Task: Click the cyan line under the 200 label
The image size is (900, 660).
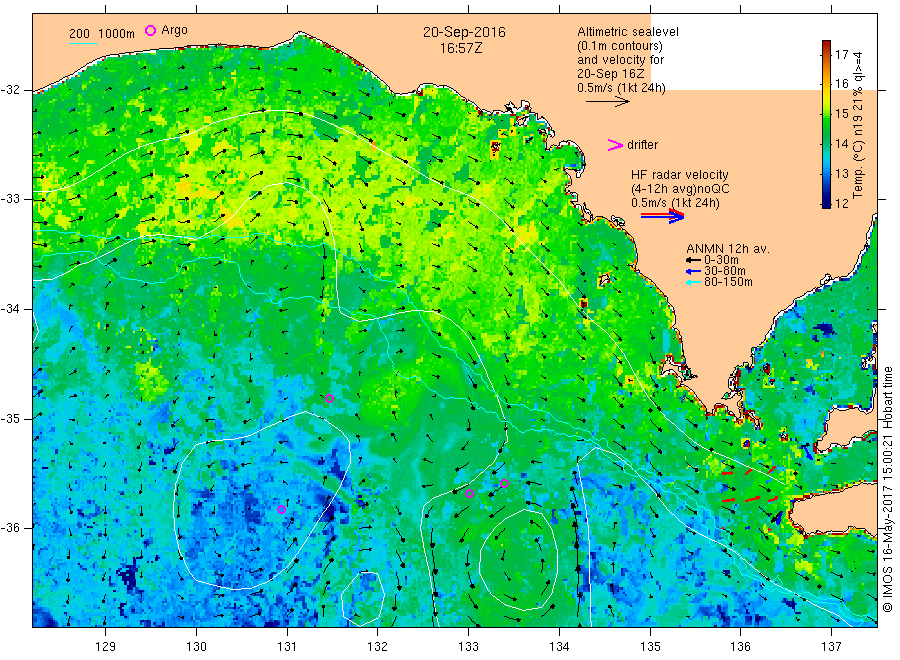Action: click(x=83, y=43)
